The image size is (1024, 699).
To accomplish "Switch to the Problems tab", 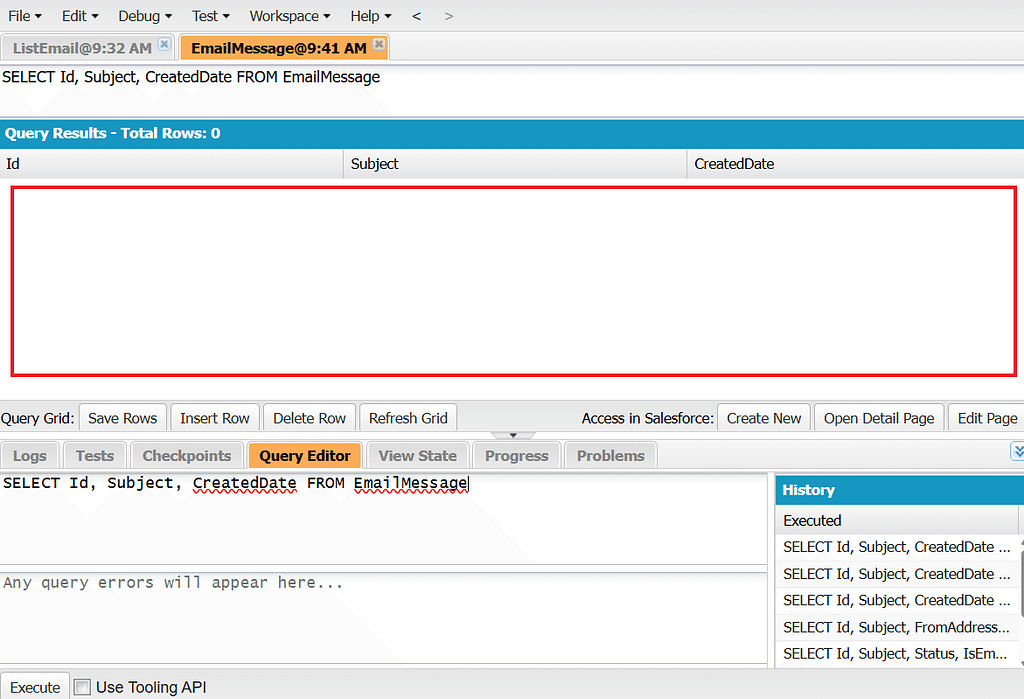I will pos(611,455).
